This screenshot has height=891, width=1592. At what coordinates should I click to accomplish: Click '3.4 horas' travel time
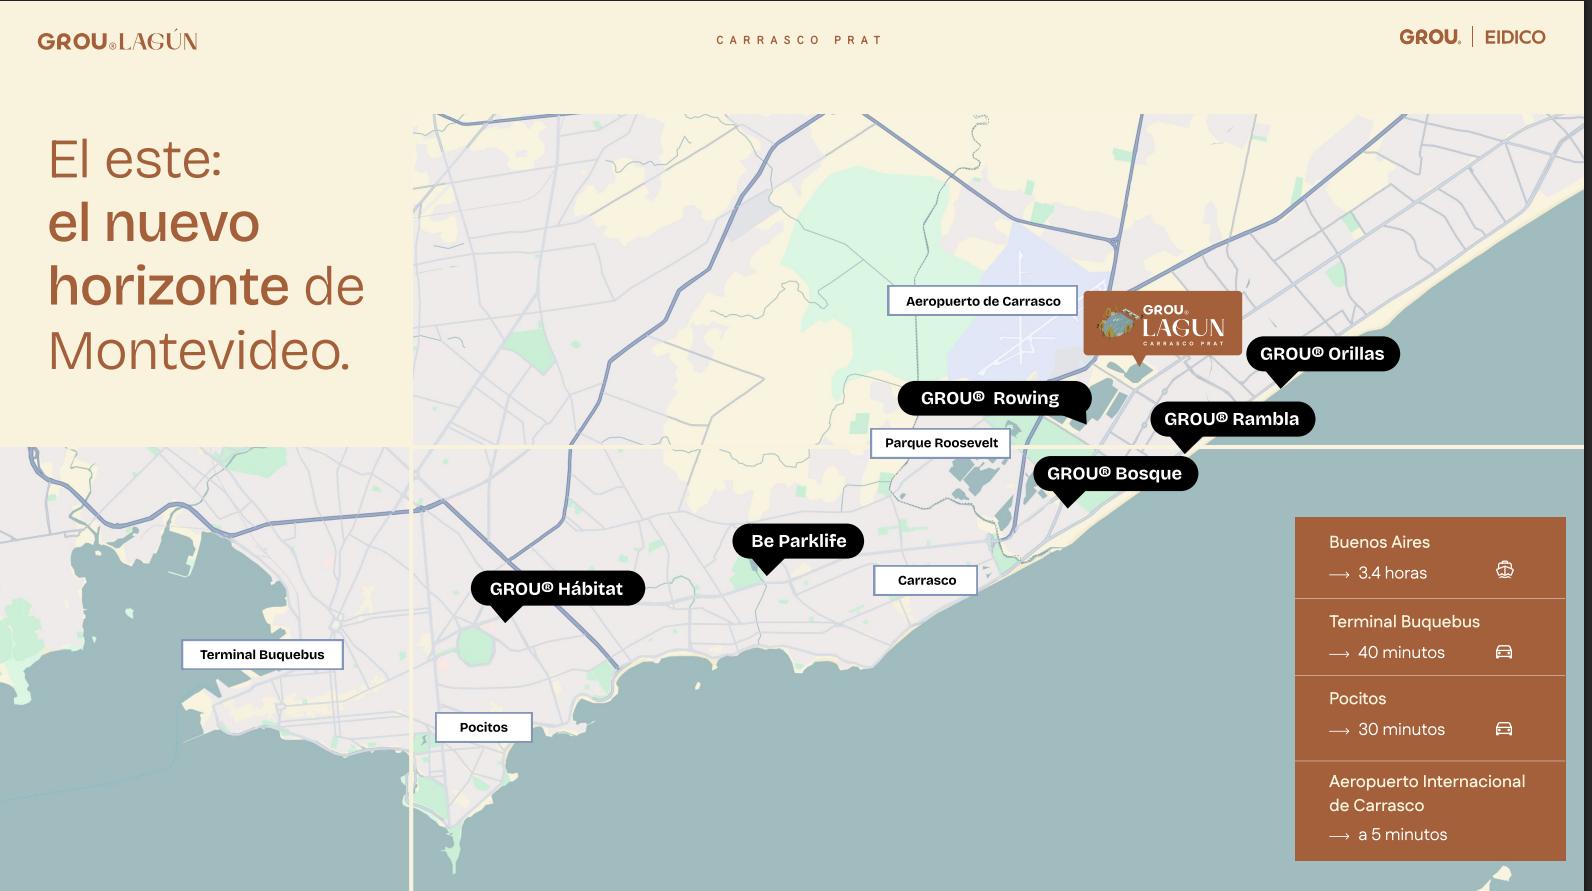(1392, 573)
